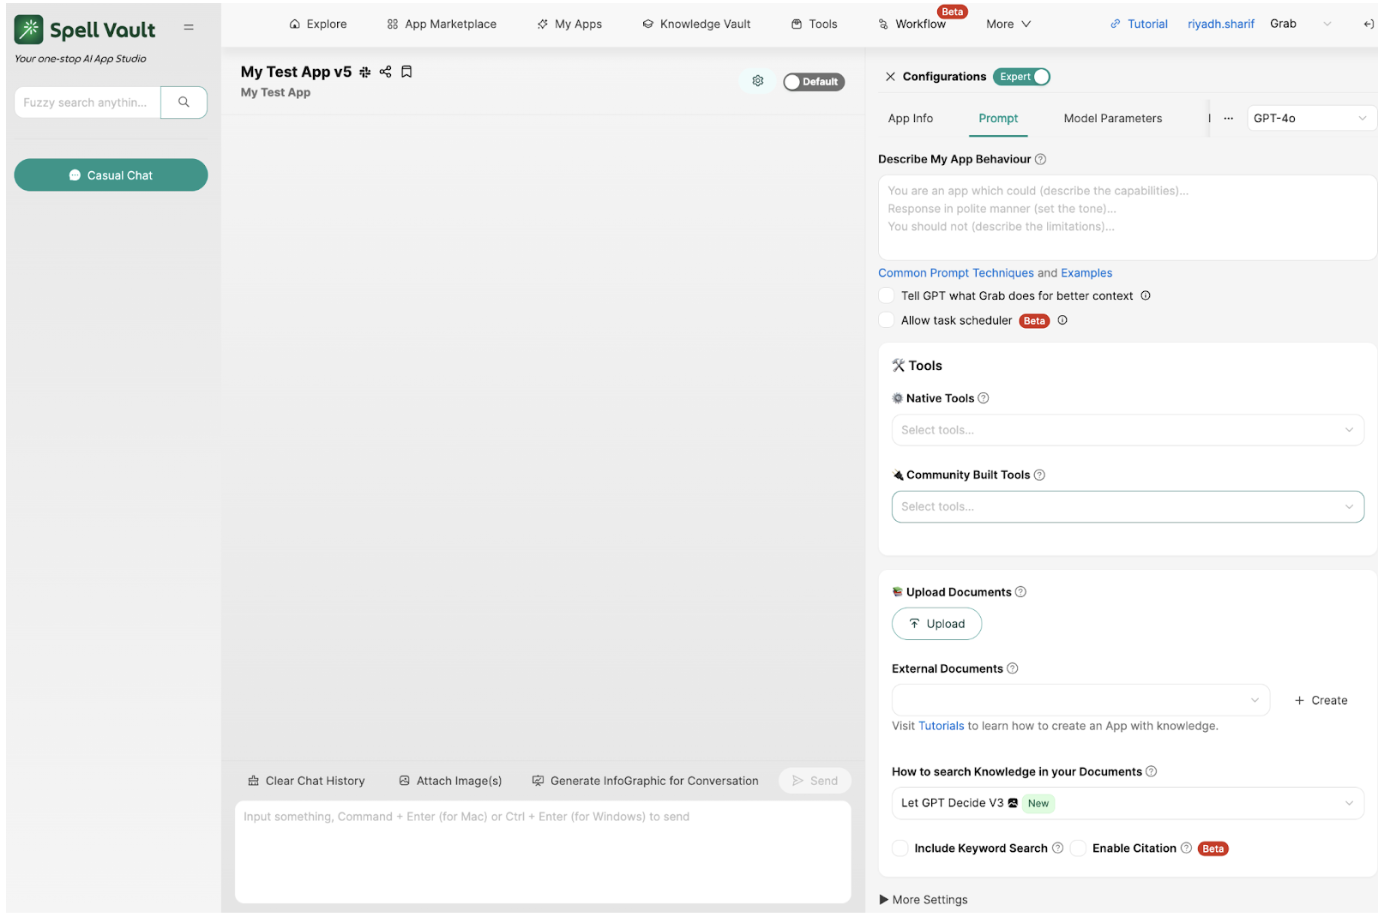The height and width of the screenshot is (922, 1400).
Task: Close the Configurations panel with X icon
Action: [890, 77]
